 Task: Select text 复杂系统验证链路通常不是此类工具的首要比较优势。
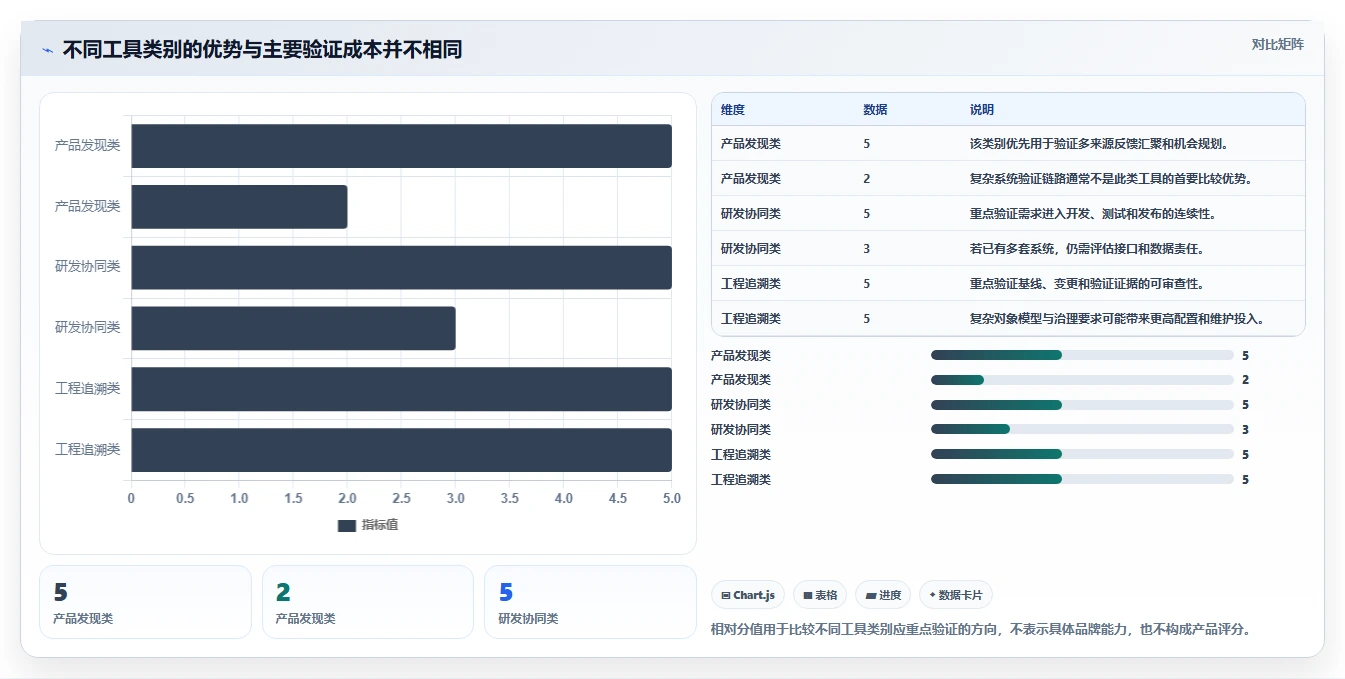1111,179
